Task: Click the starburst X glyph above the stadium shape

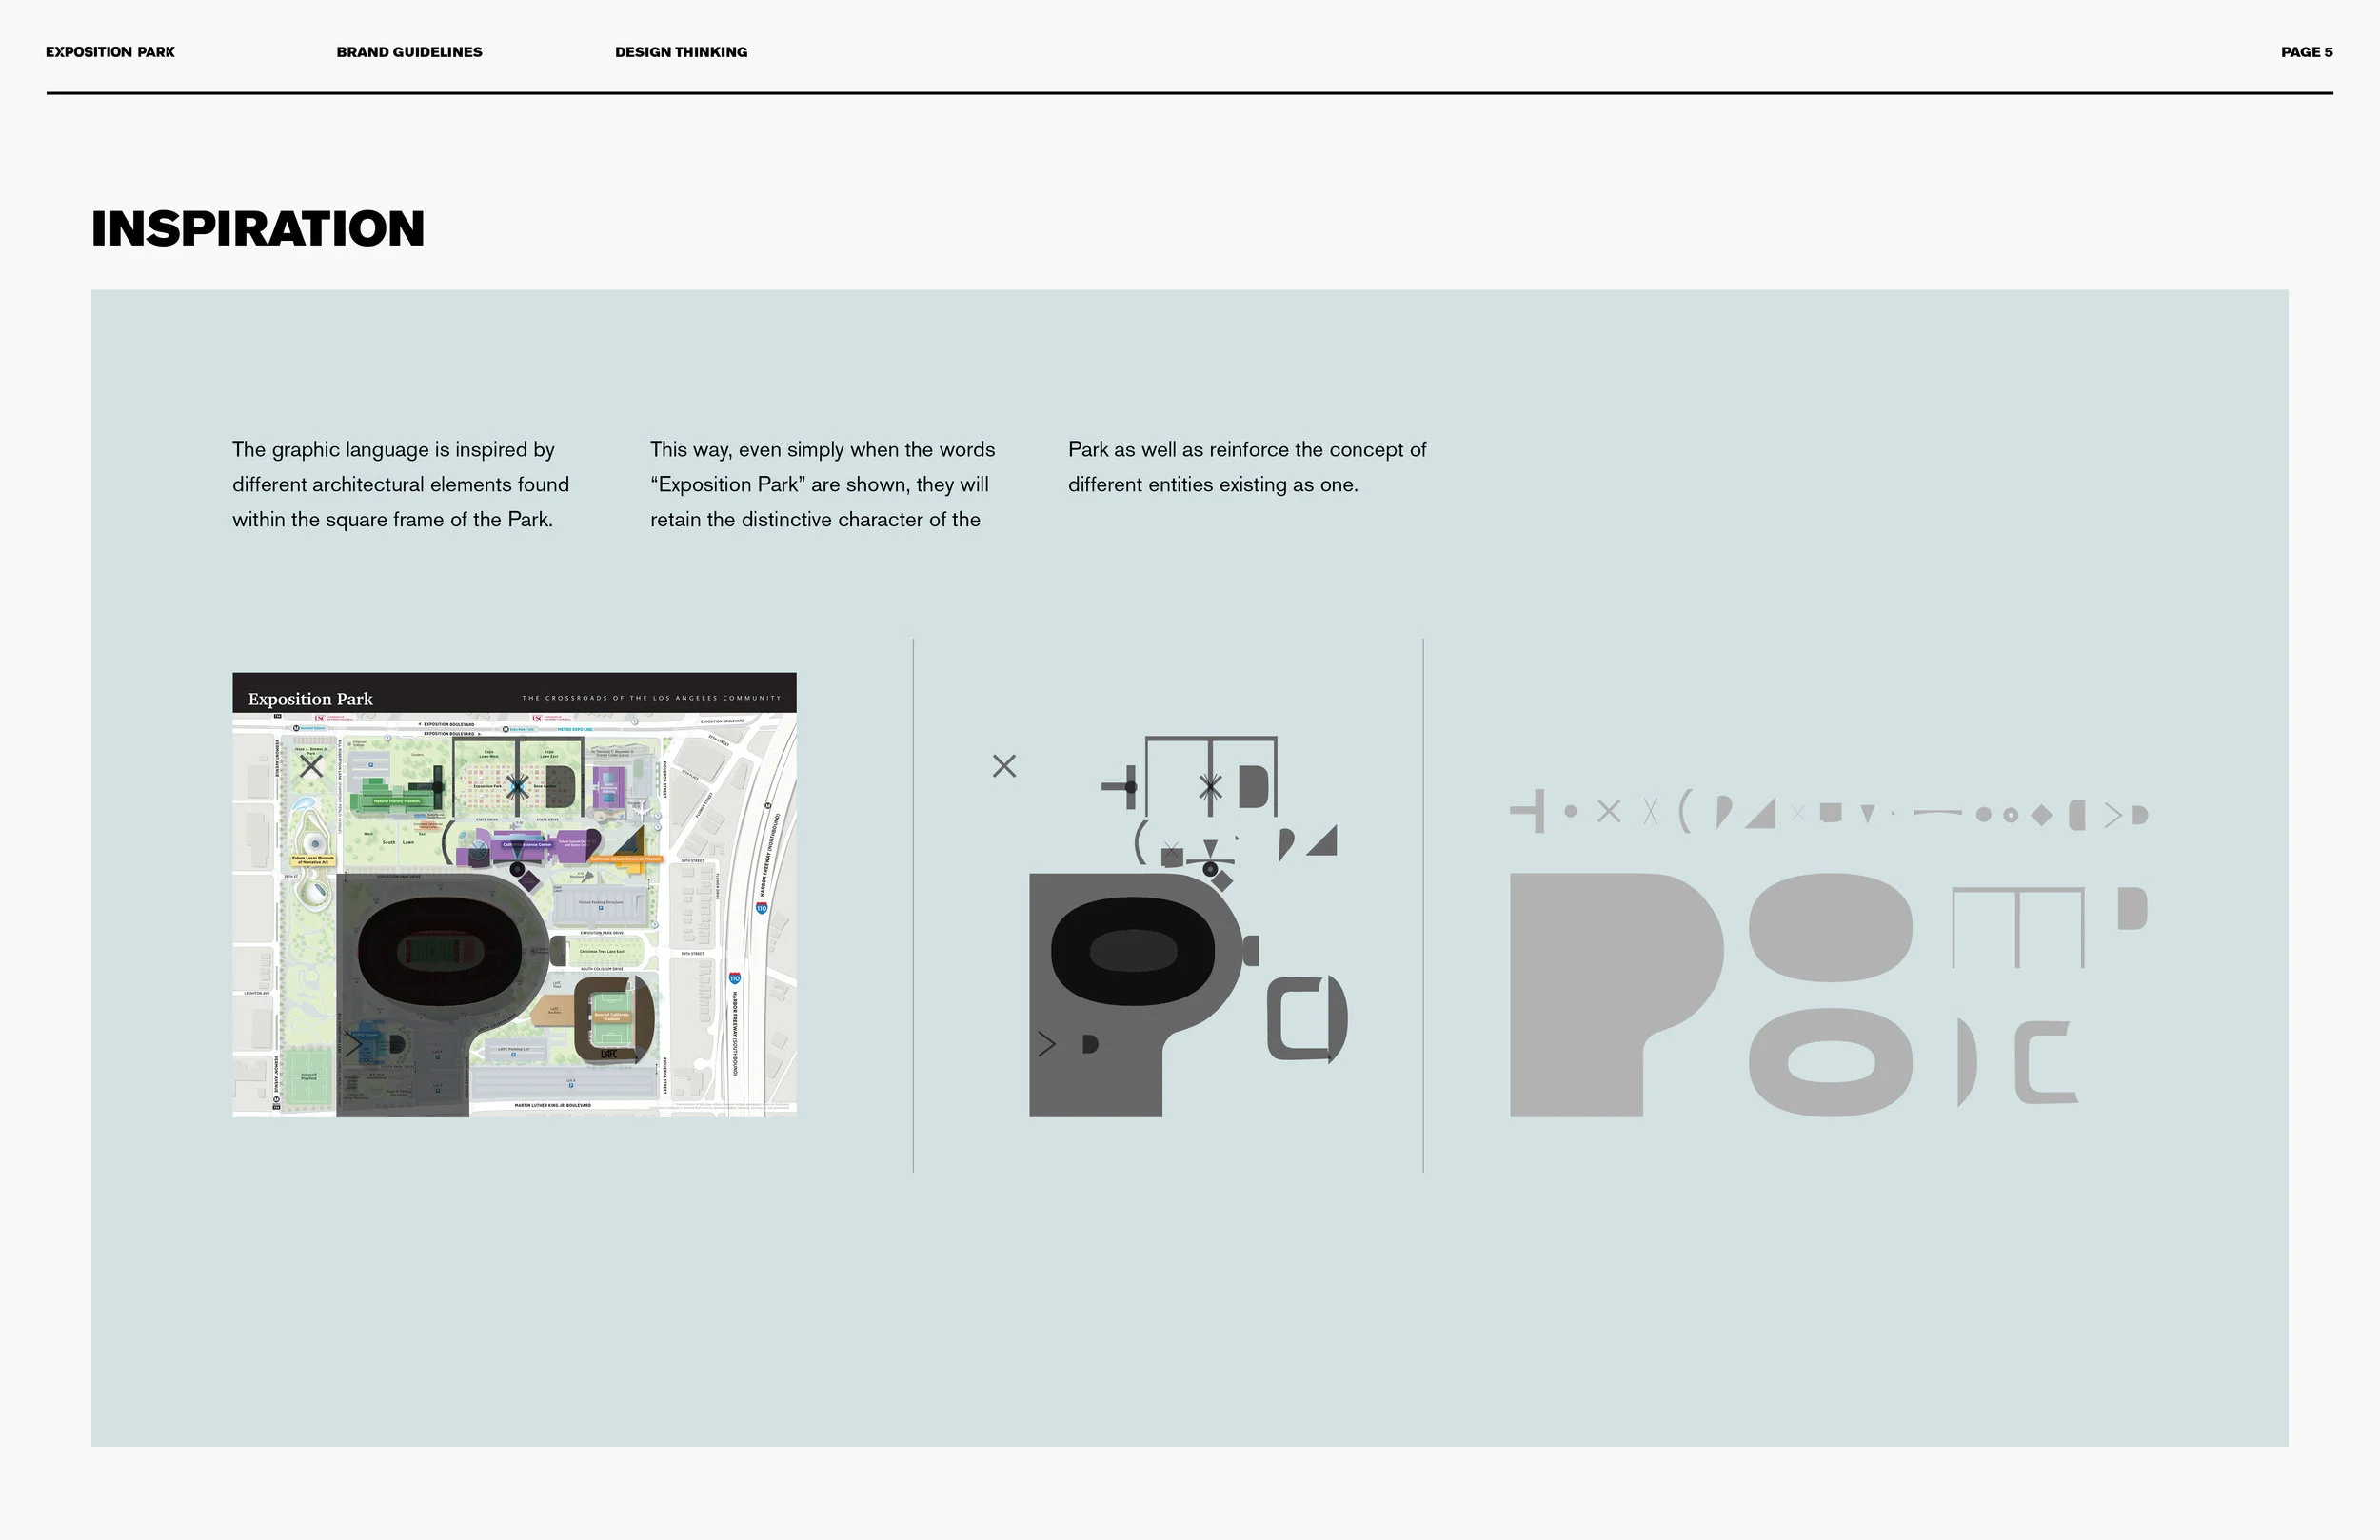Action: (1210, 788)
